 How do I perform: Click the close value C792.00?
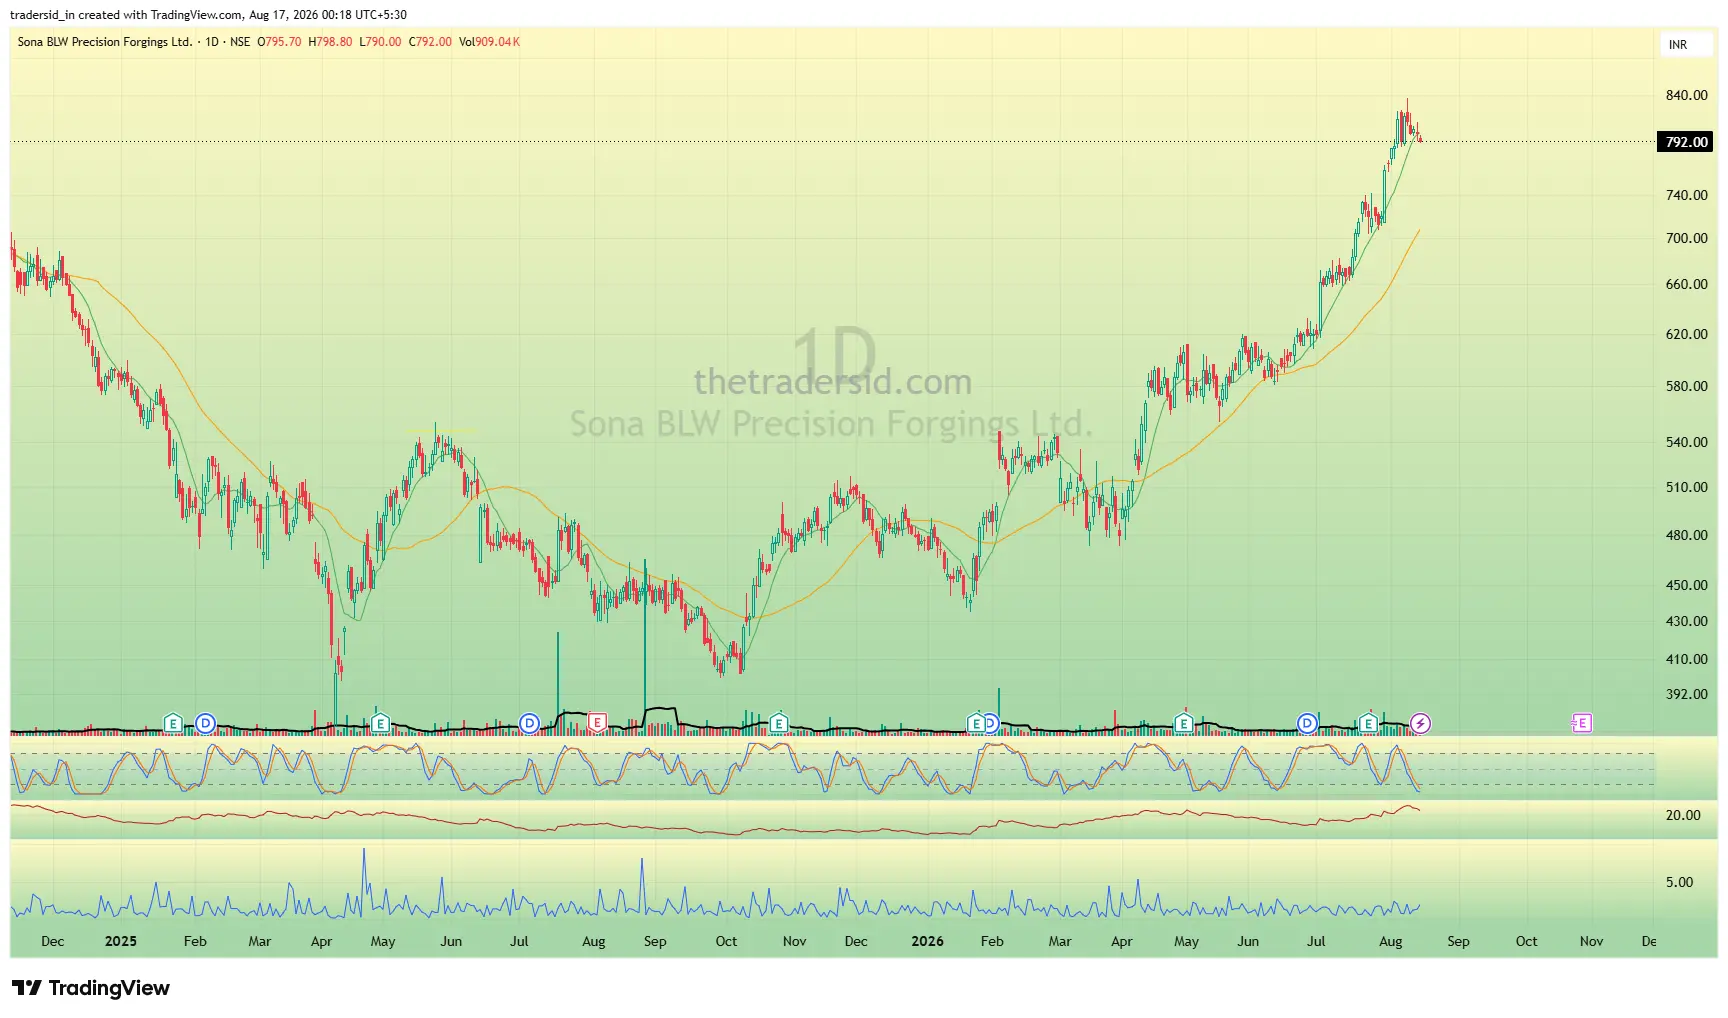[430, 42]
